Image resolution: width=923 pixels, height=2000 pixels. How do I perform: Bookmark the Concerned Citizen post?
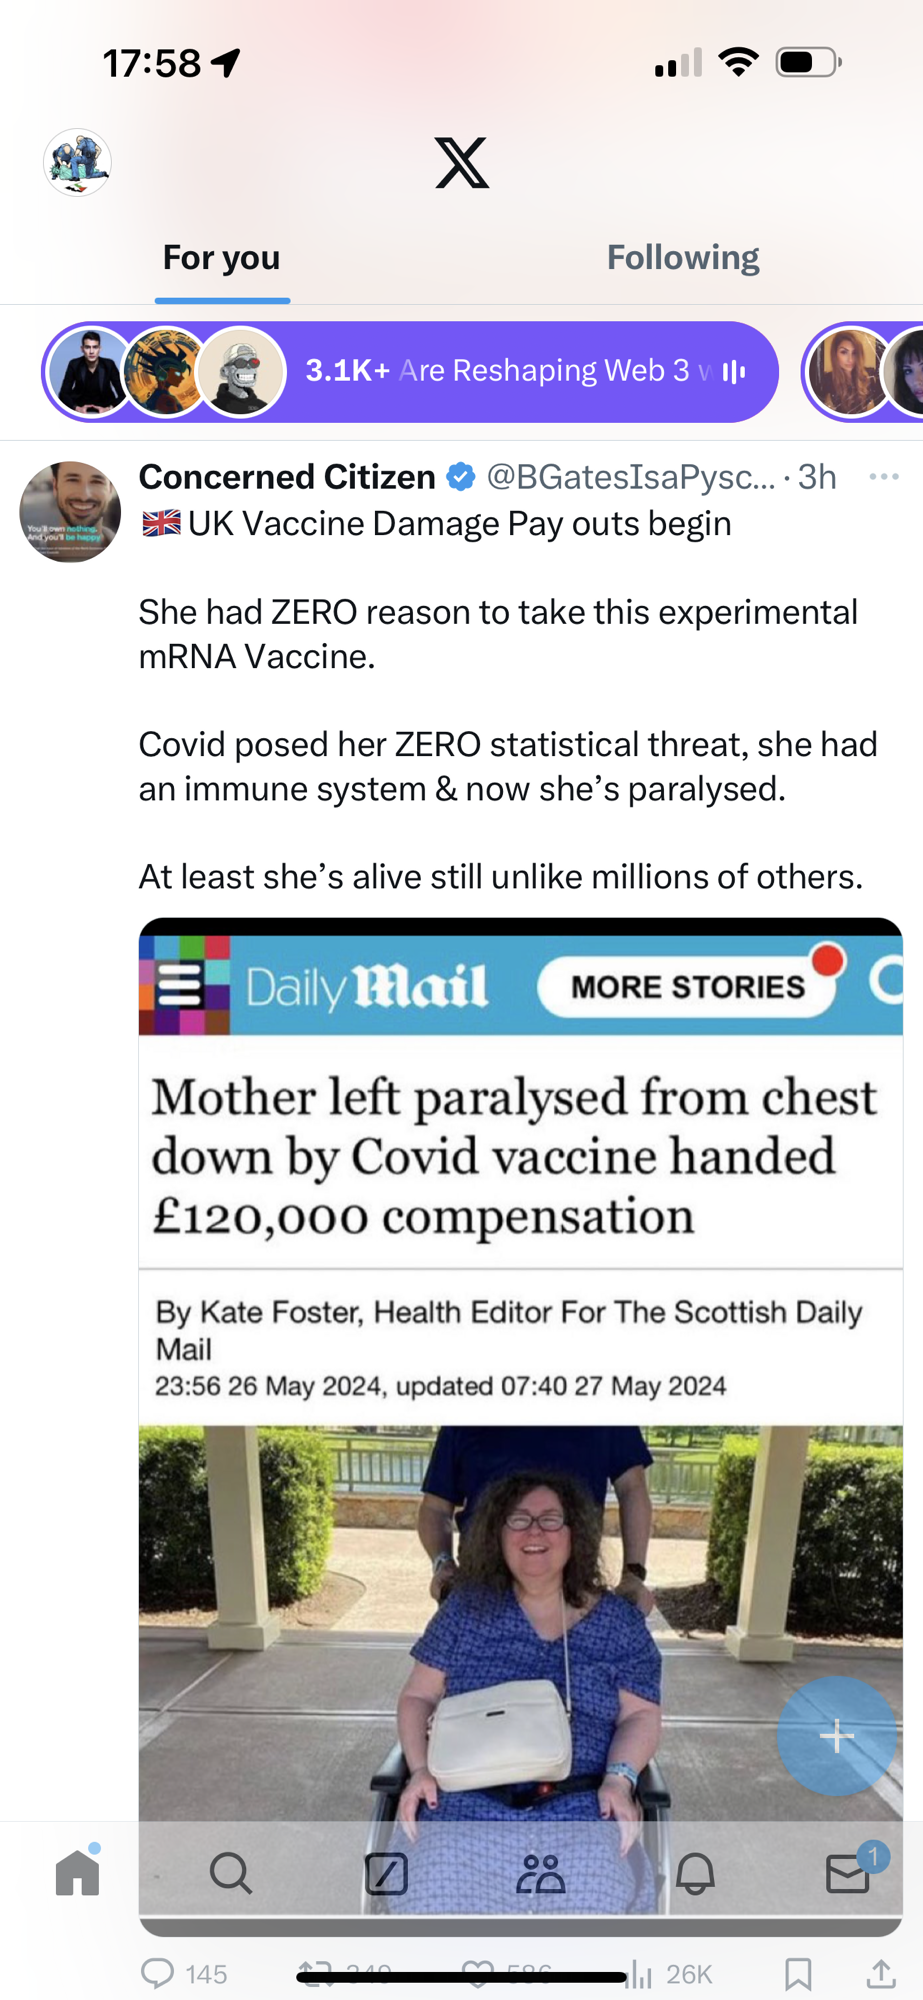pyautogui.click(x=798, y=1974)
